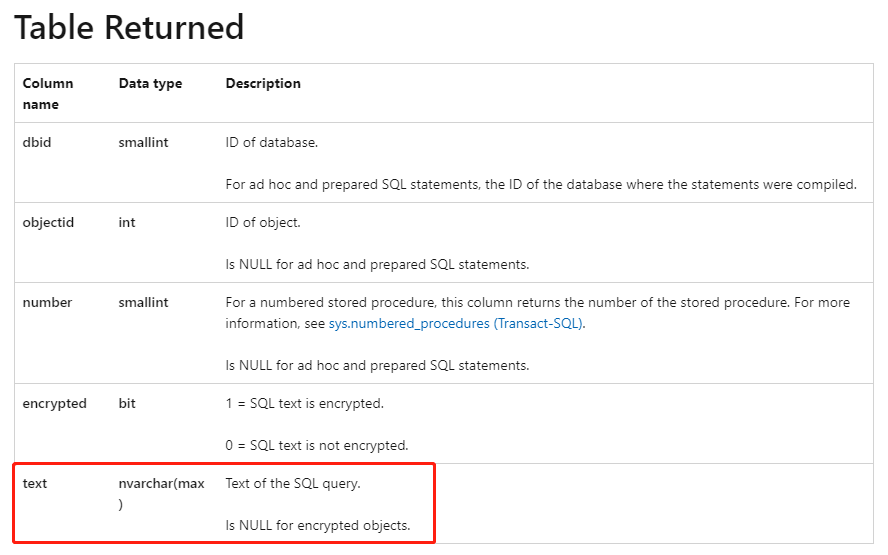888x555 pixels.
Task: Click the smallint data type for dbid
Action: [143, 143]
